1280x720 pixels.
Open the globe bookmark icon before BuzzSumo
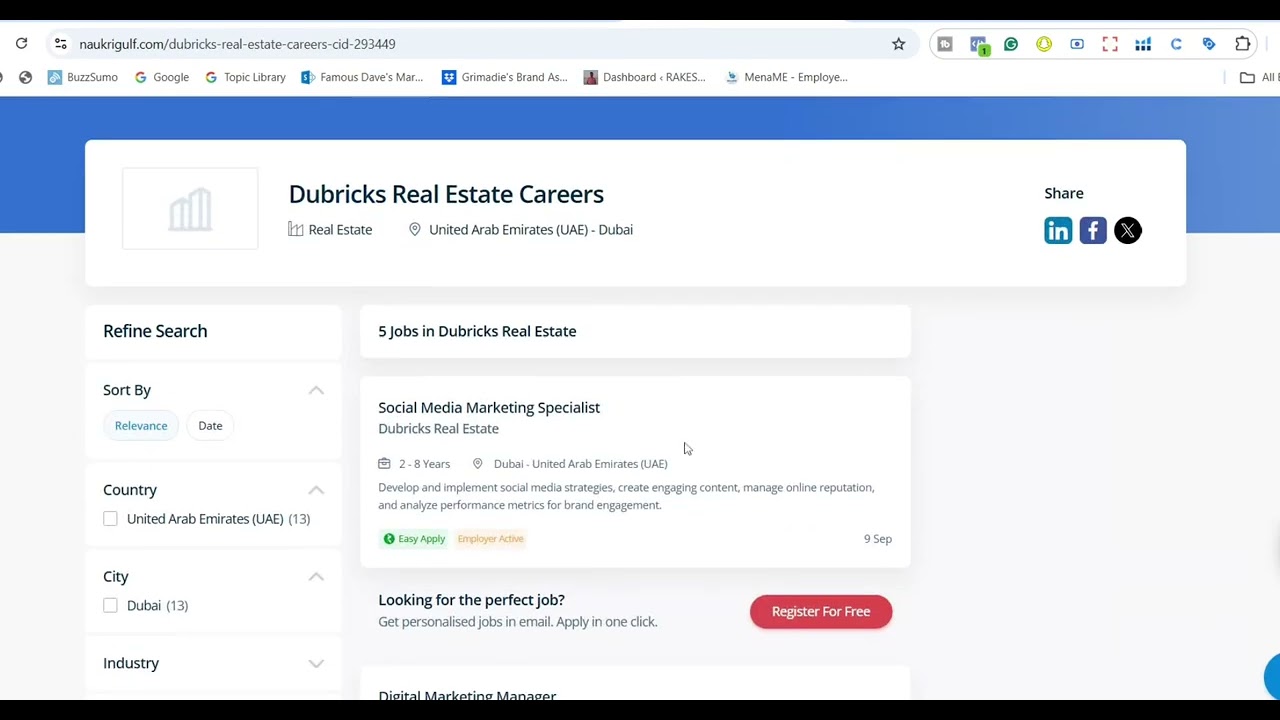[x=26, y=77]
